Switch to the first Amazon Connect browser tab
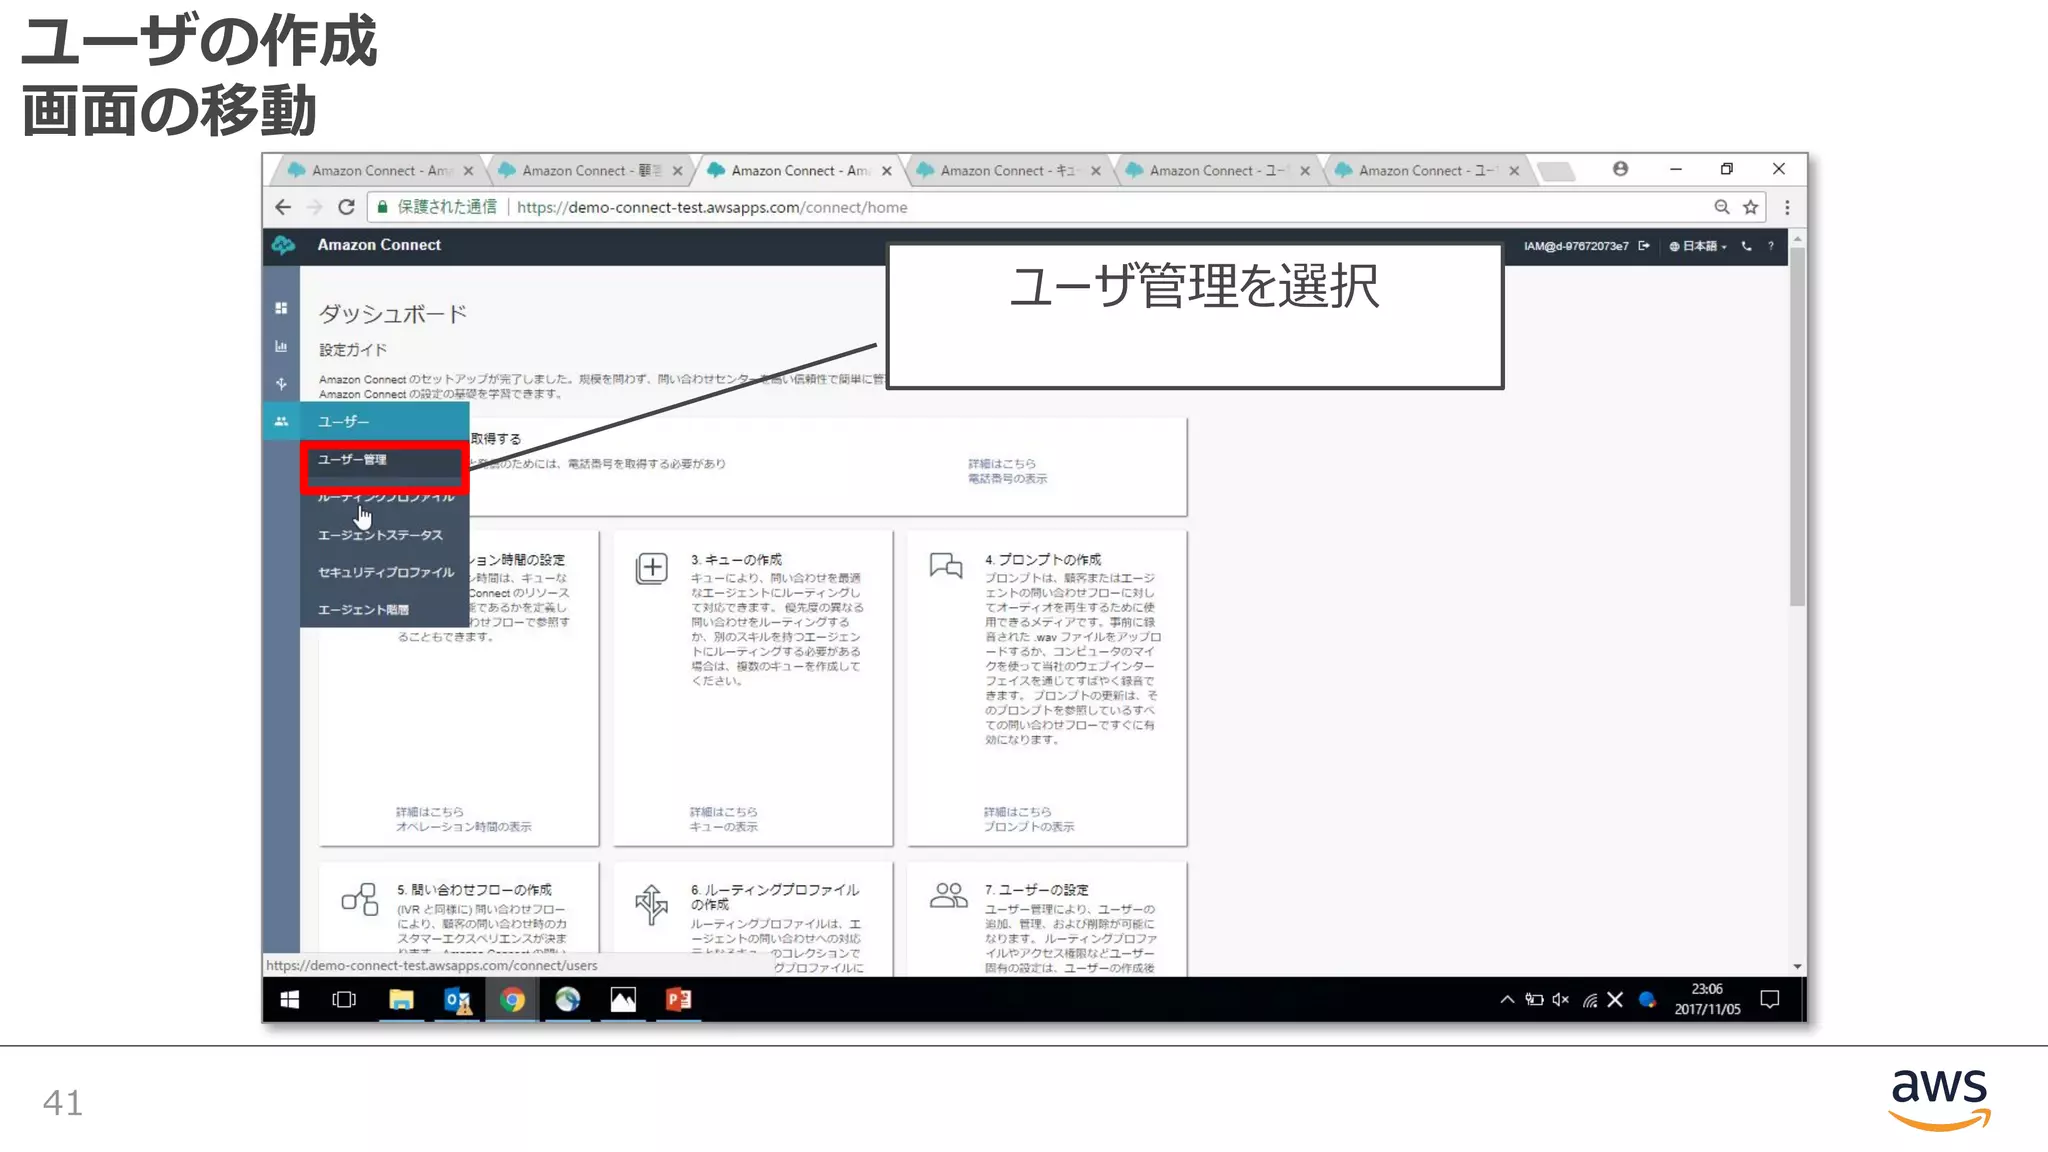 pos(380,171)
